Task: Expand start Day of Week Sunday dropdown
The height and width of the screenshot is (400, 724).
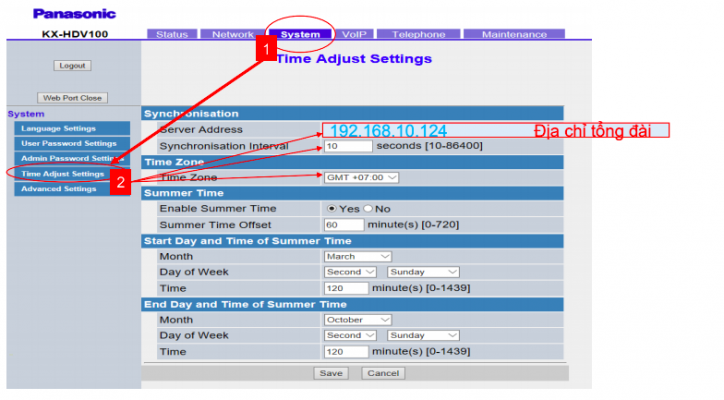Action: point(423,272)
